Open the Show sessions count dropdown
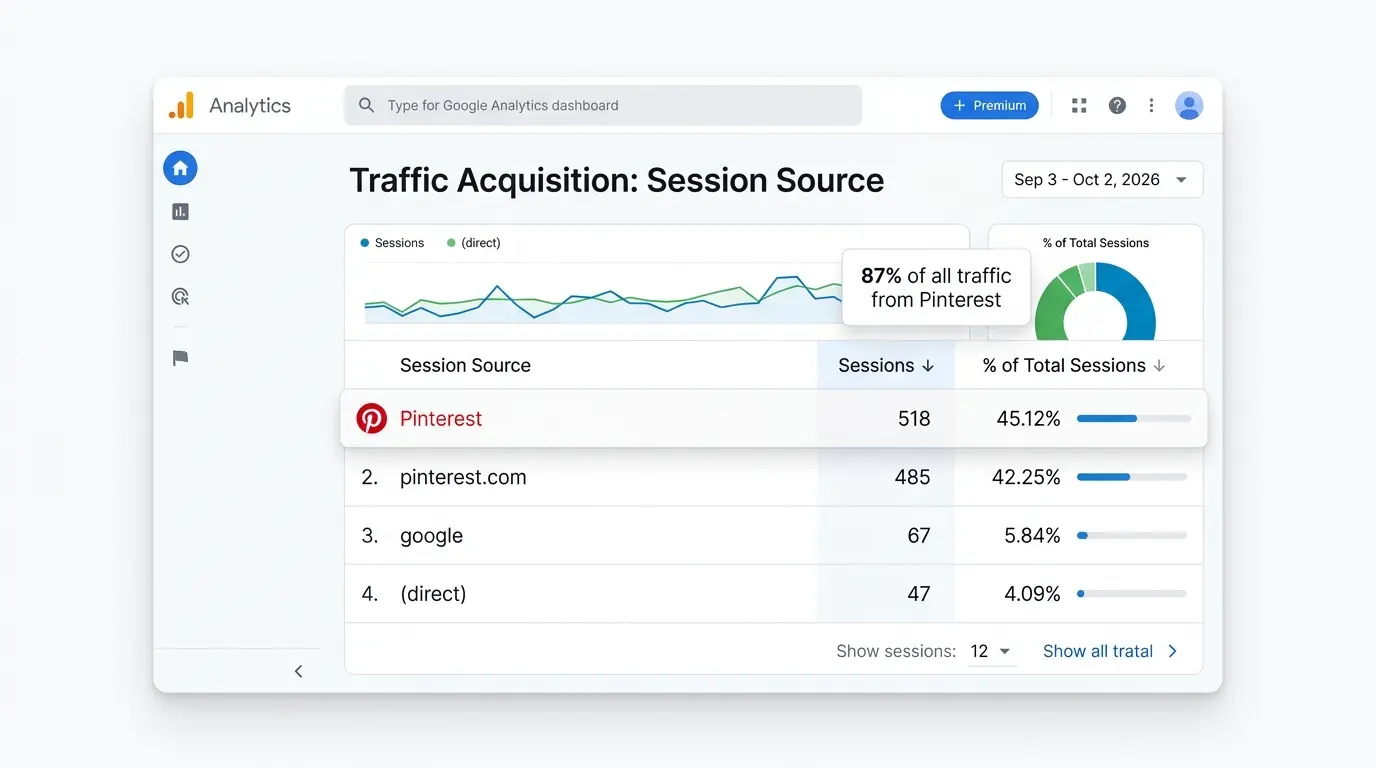Screen dimensions: 1376x768 pyautogui.click(x=991, y=651)
